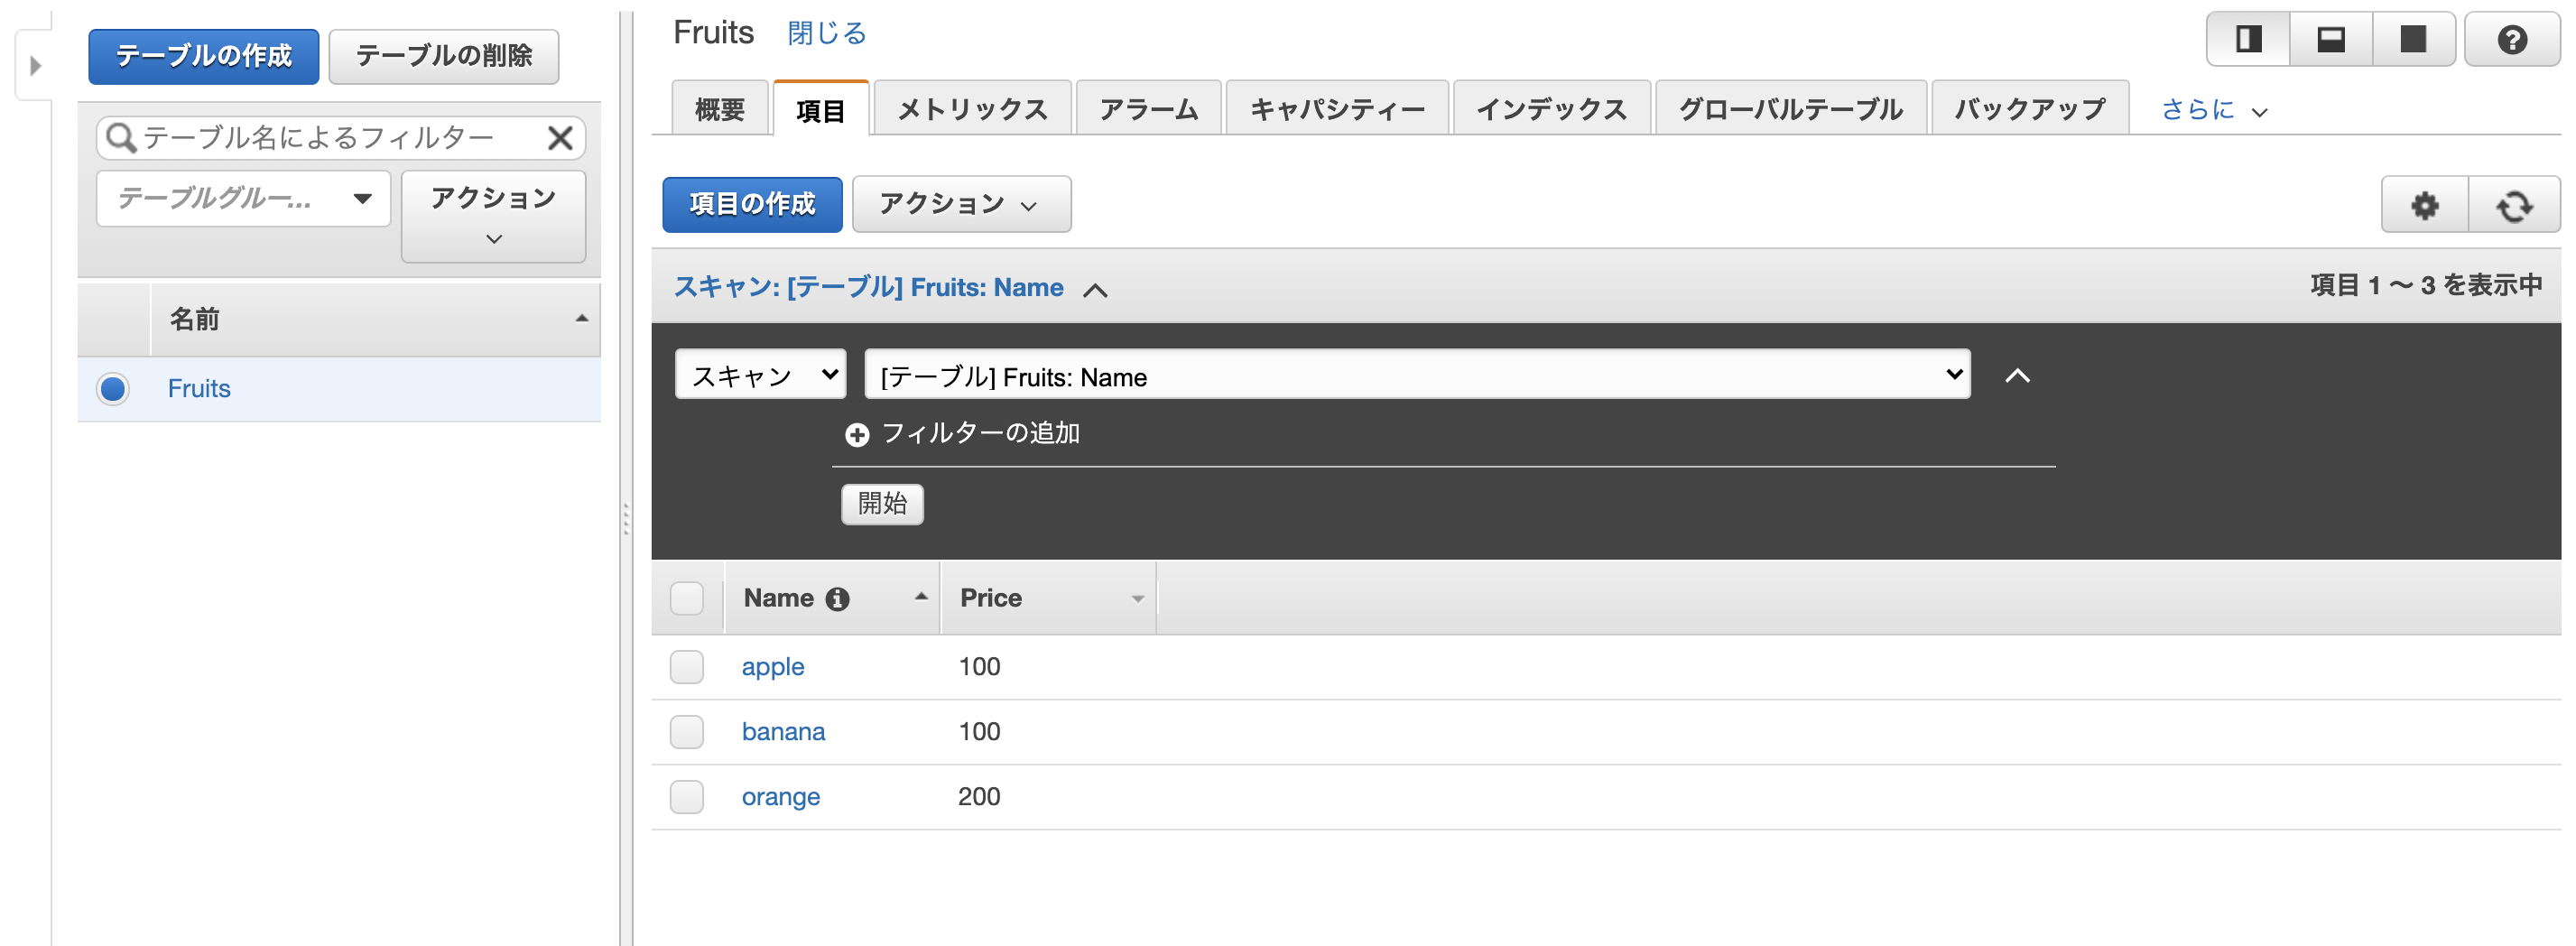Click テーブルの削除 button

[444, 56]
